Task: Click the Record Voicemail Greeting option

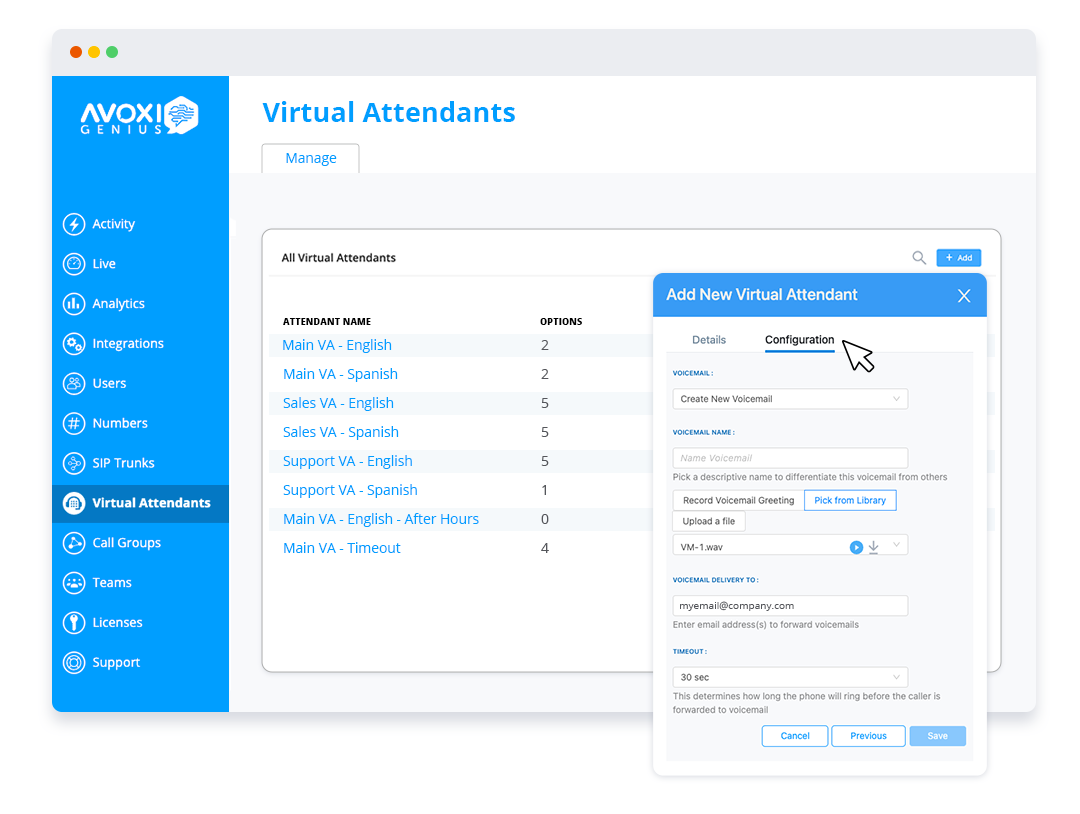Action: (737, 500)
